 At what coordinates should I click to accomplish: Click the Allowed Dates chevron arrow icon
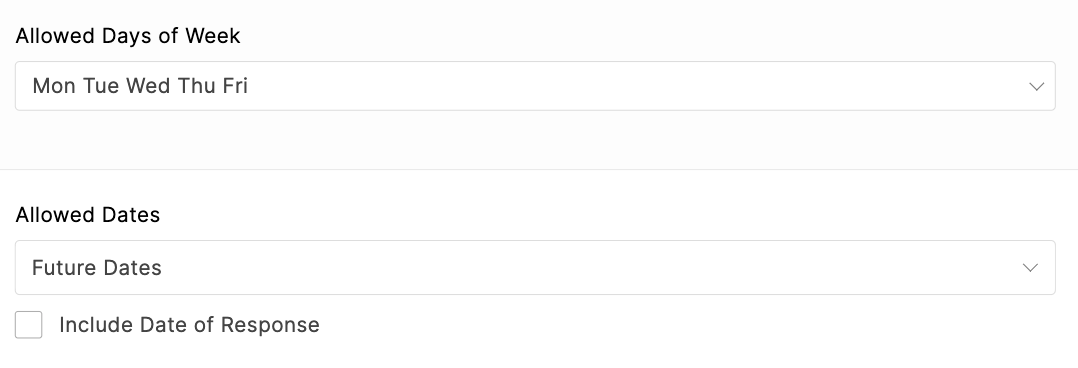(1030, 268)
